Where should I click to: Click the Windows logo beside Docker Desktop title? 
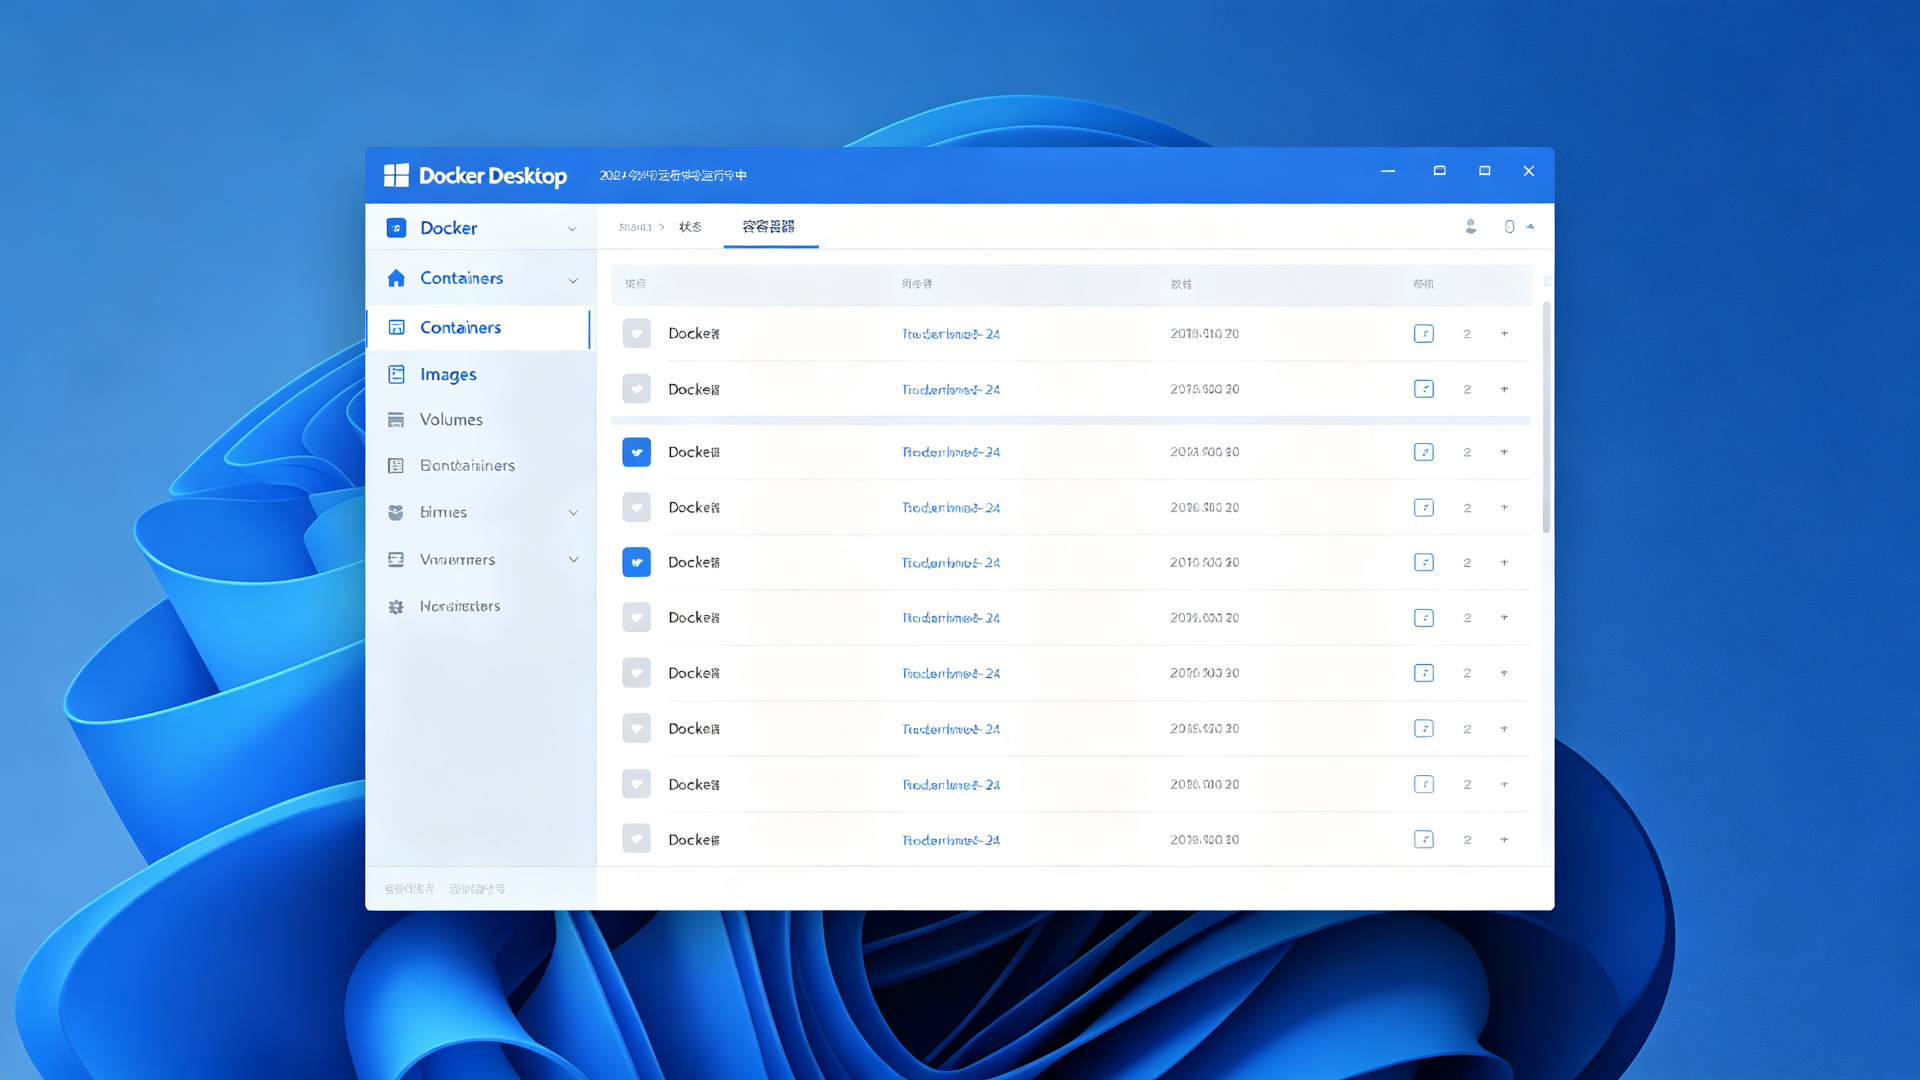[x=396, y=175]
